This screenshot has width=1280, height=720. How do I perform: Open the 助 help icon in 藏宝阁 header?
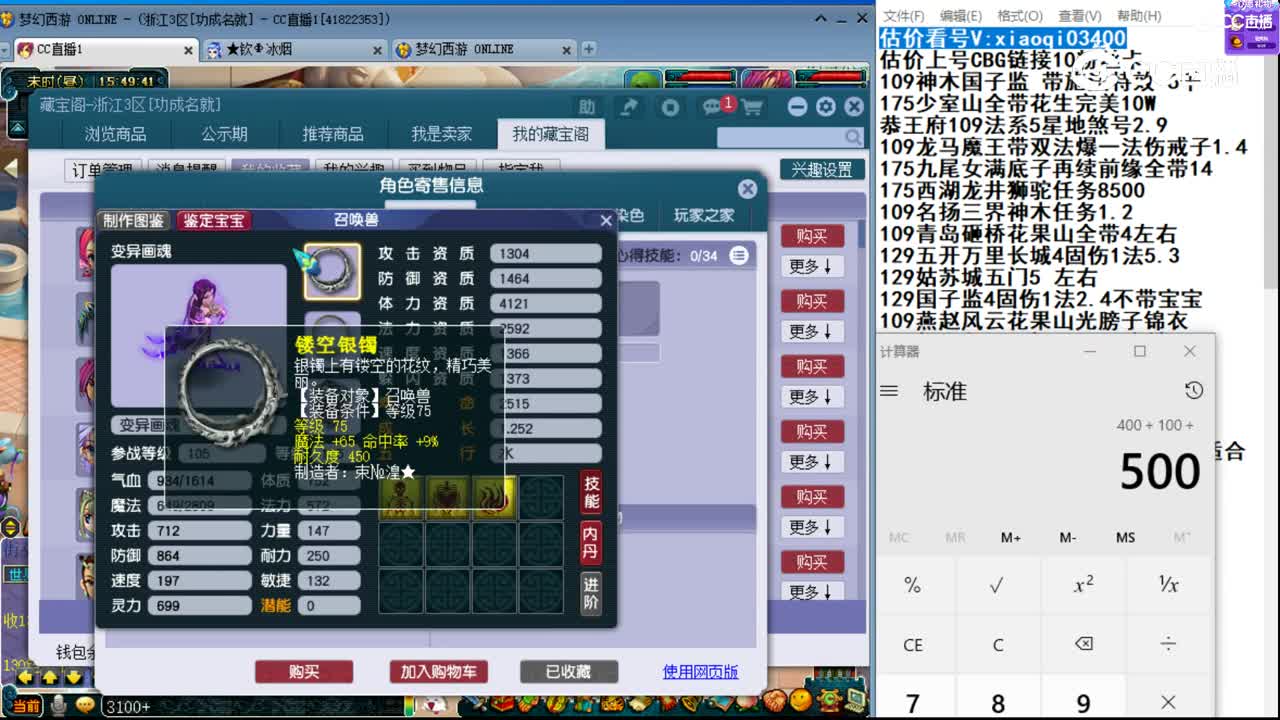coord(587,107)
